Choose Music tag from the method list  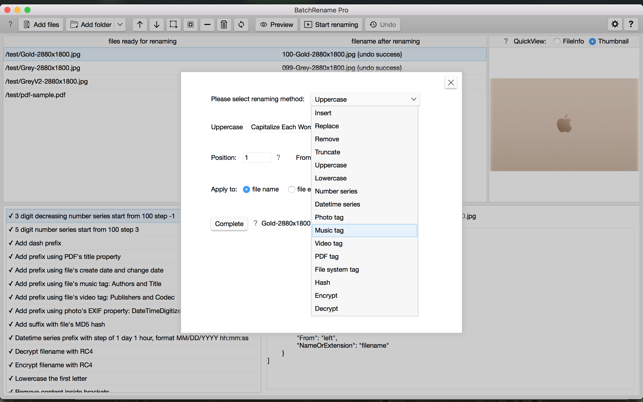(365, 231)
